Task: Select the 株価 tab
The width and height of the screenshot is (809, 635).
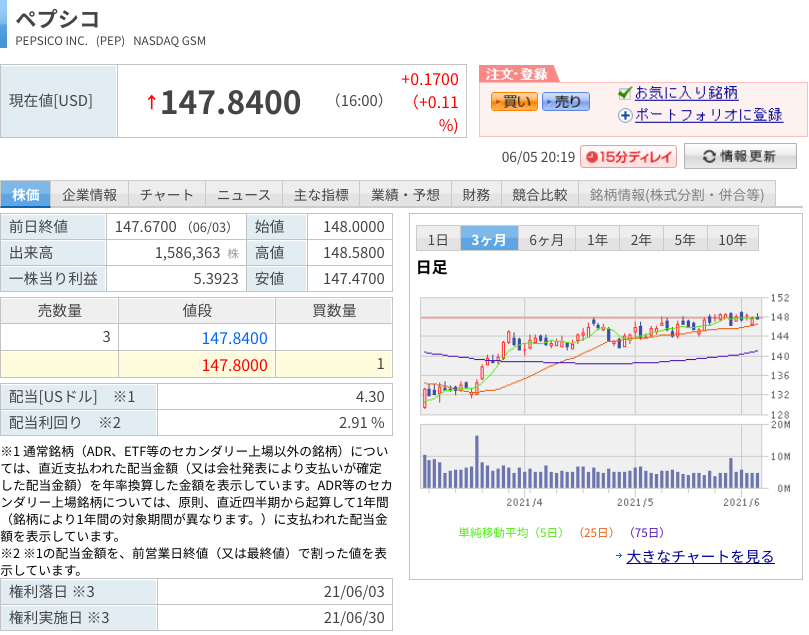Action: point(25,194)
